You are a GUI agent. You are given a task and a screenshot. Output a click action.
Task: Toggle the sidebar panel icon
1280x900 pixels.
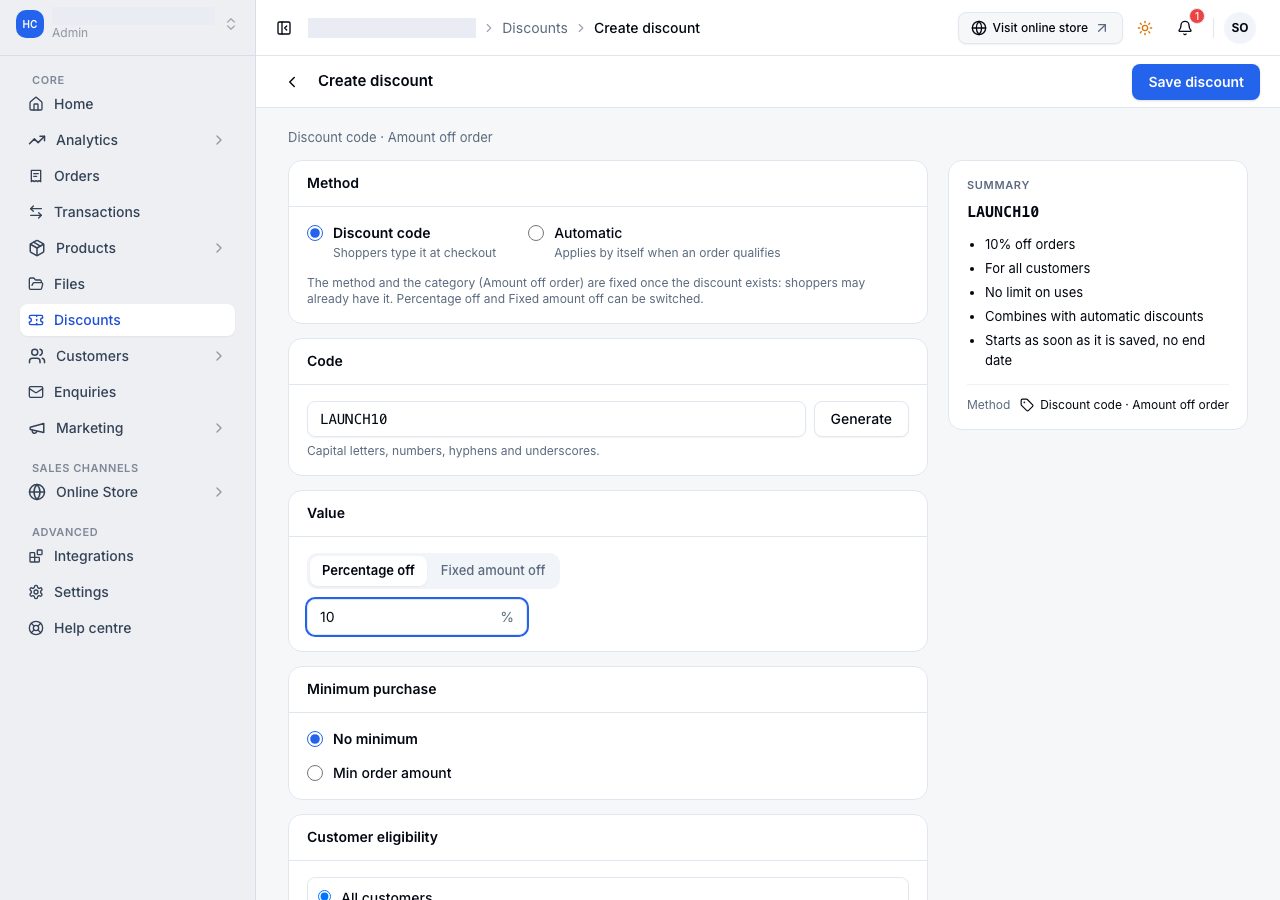click(284, 28)
